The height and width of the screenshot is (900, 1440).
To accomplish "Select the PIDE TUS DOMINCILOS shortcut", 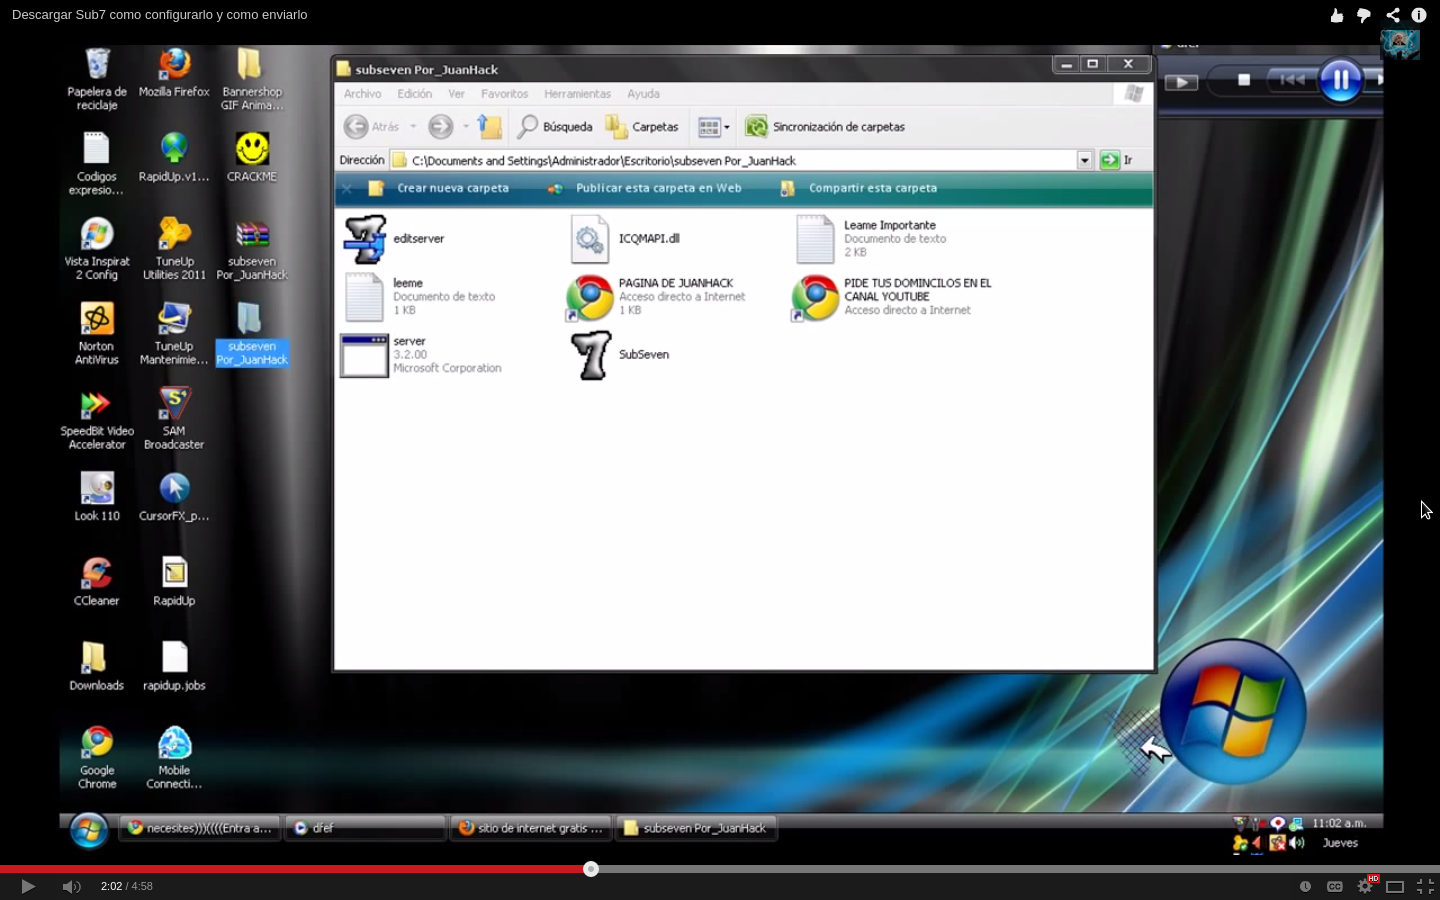I will tap(892, 297).
